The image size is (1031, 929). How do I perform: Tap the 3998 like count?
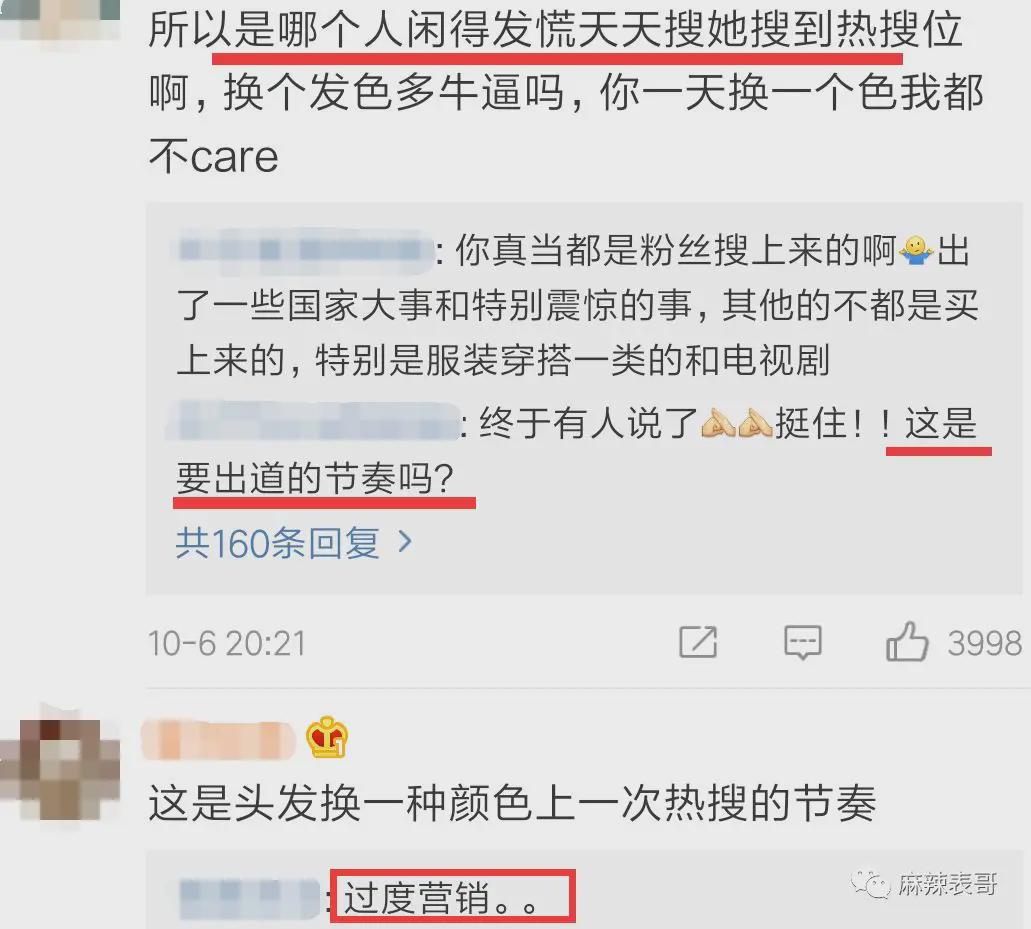(984, 642)
